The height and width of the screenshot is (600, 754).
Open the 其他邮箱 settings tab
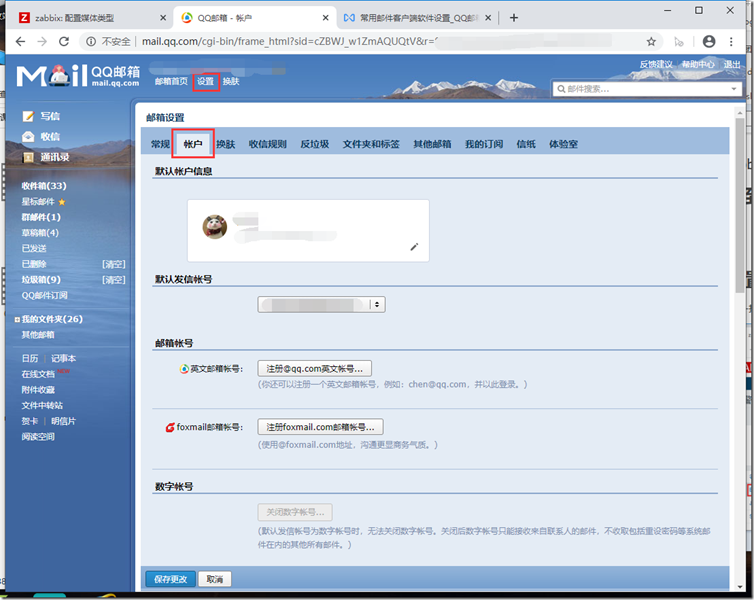click(432, 144)
